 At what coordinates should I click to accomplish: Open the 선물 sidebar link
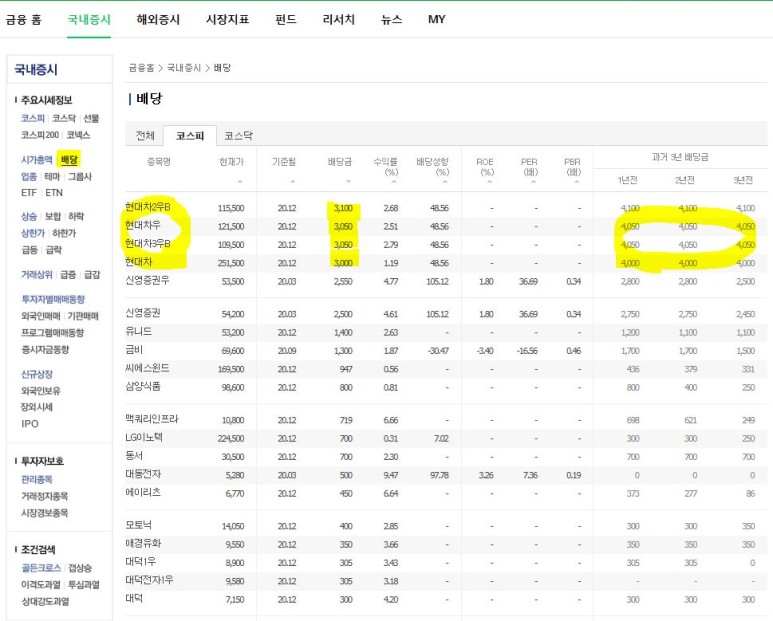pyautogui.click(x=91, y=118)
